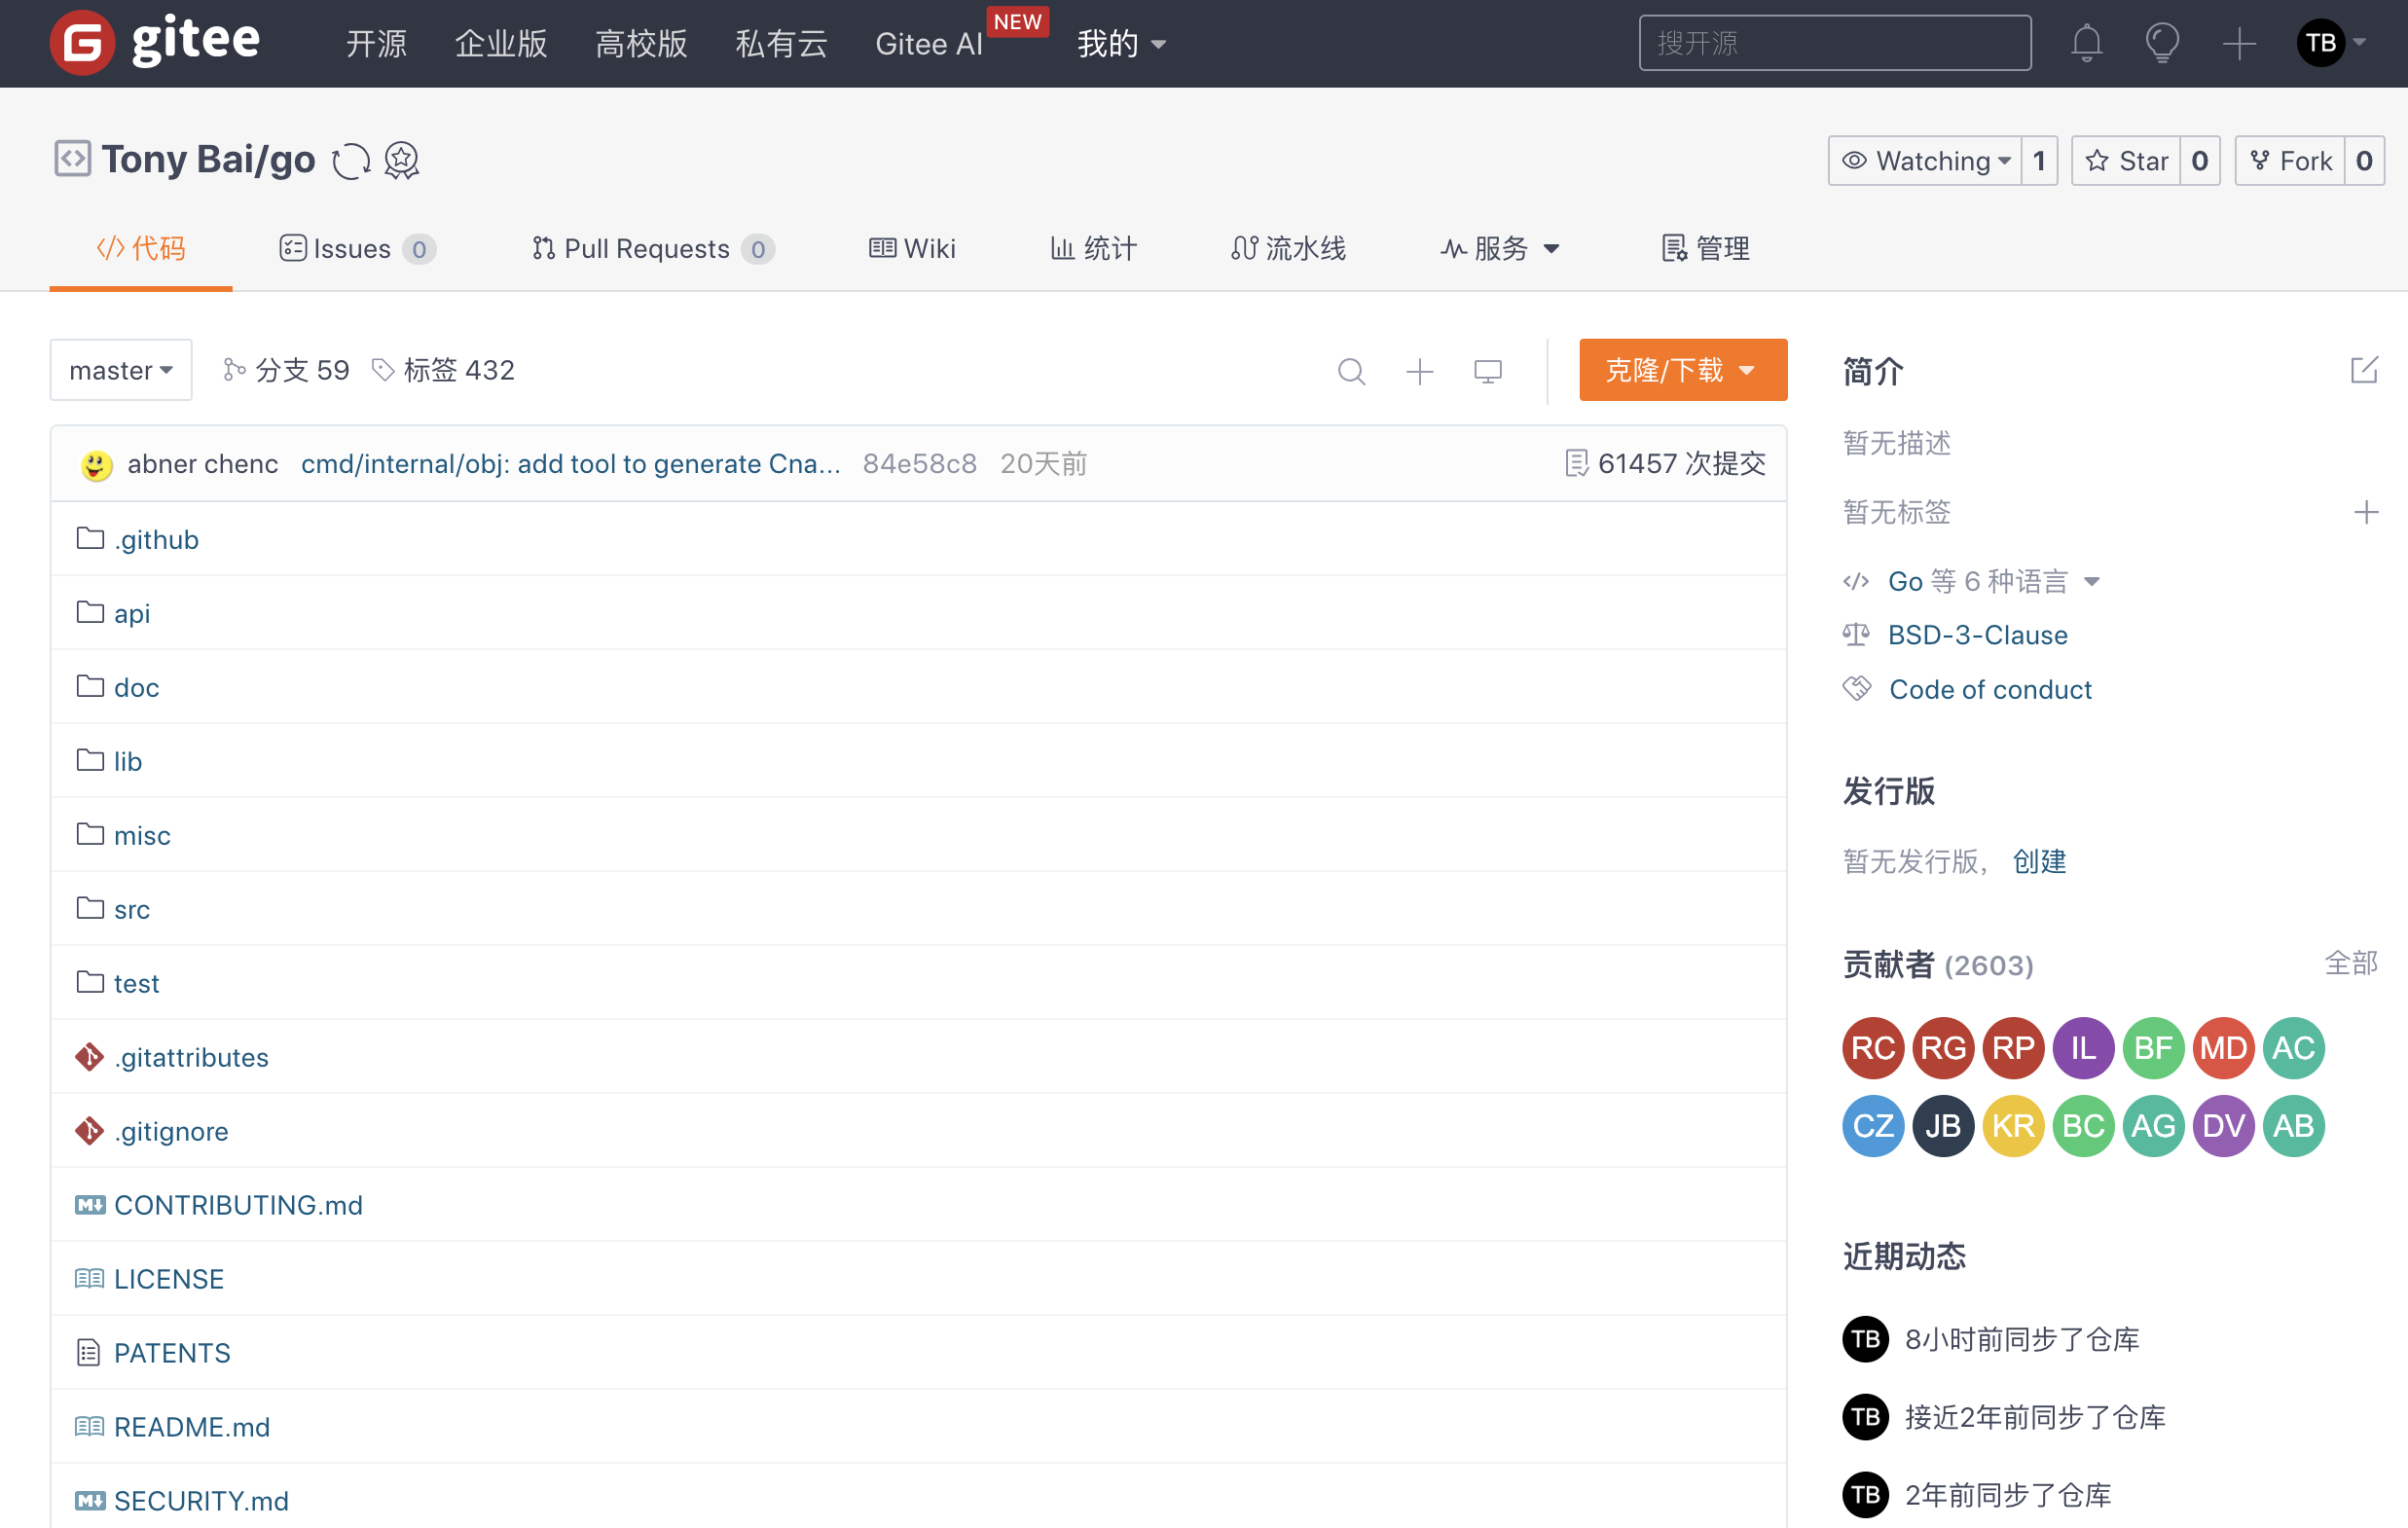Viewport: 2408px width, 1528px height.
Task: Open the Pull Requests tab
Action: point(653,248)
